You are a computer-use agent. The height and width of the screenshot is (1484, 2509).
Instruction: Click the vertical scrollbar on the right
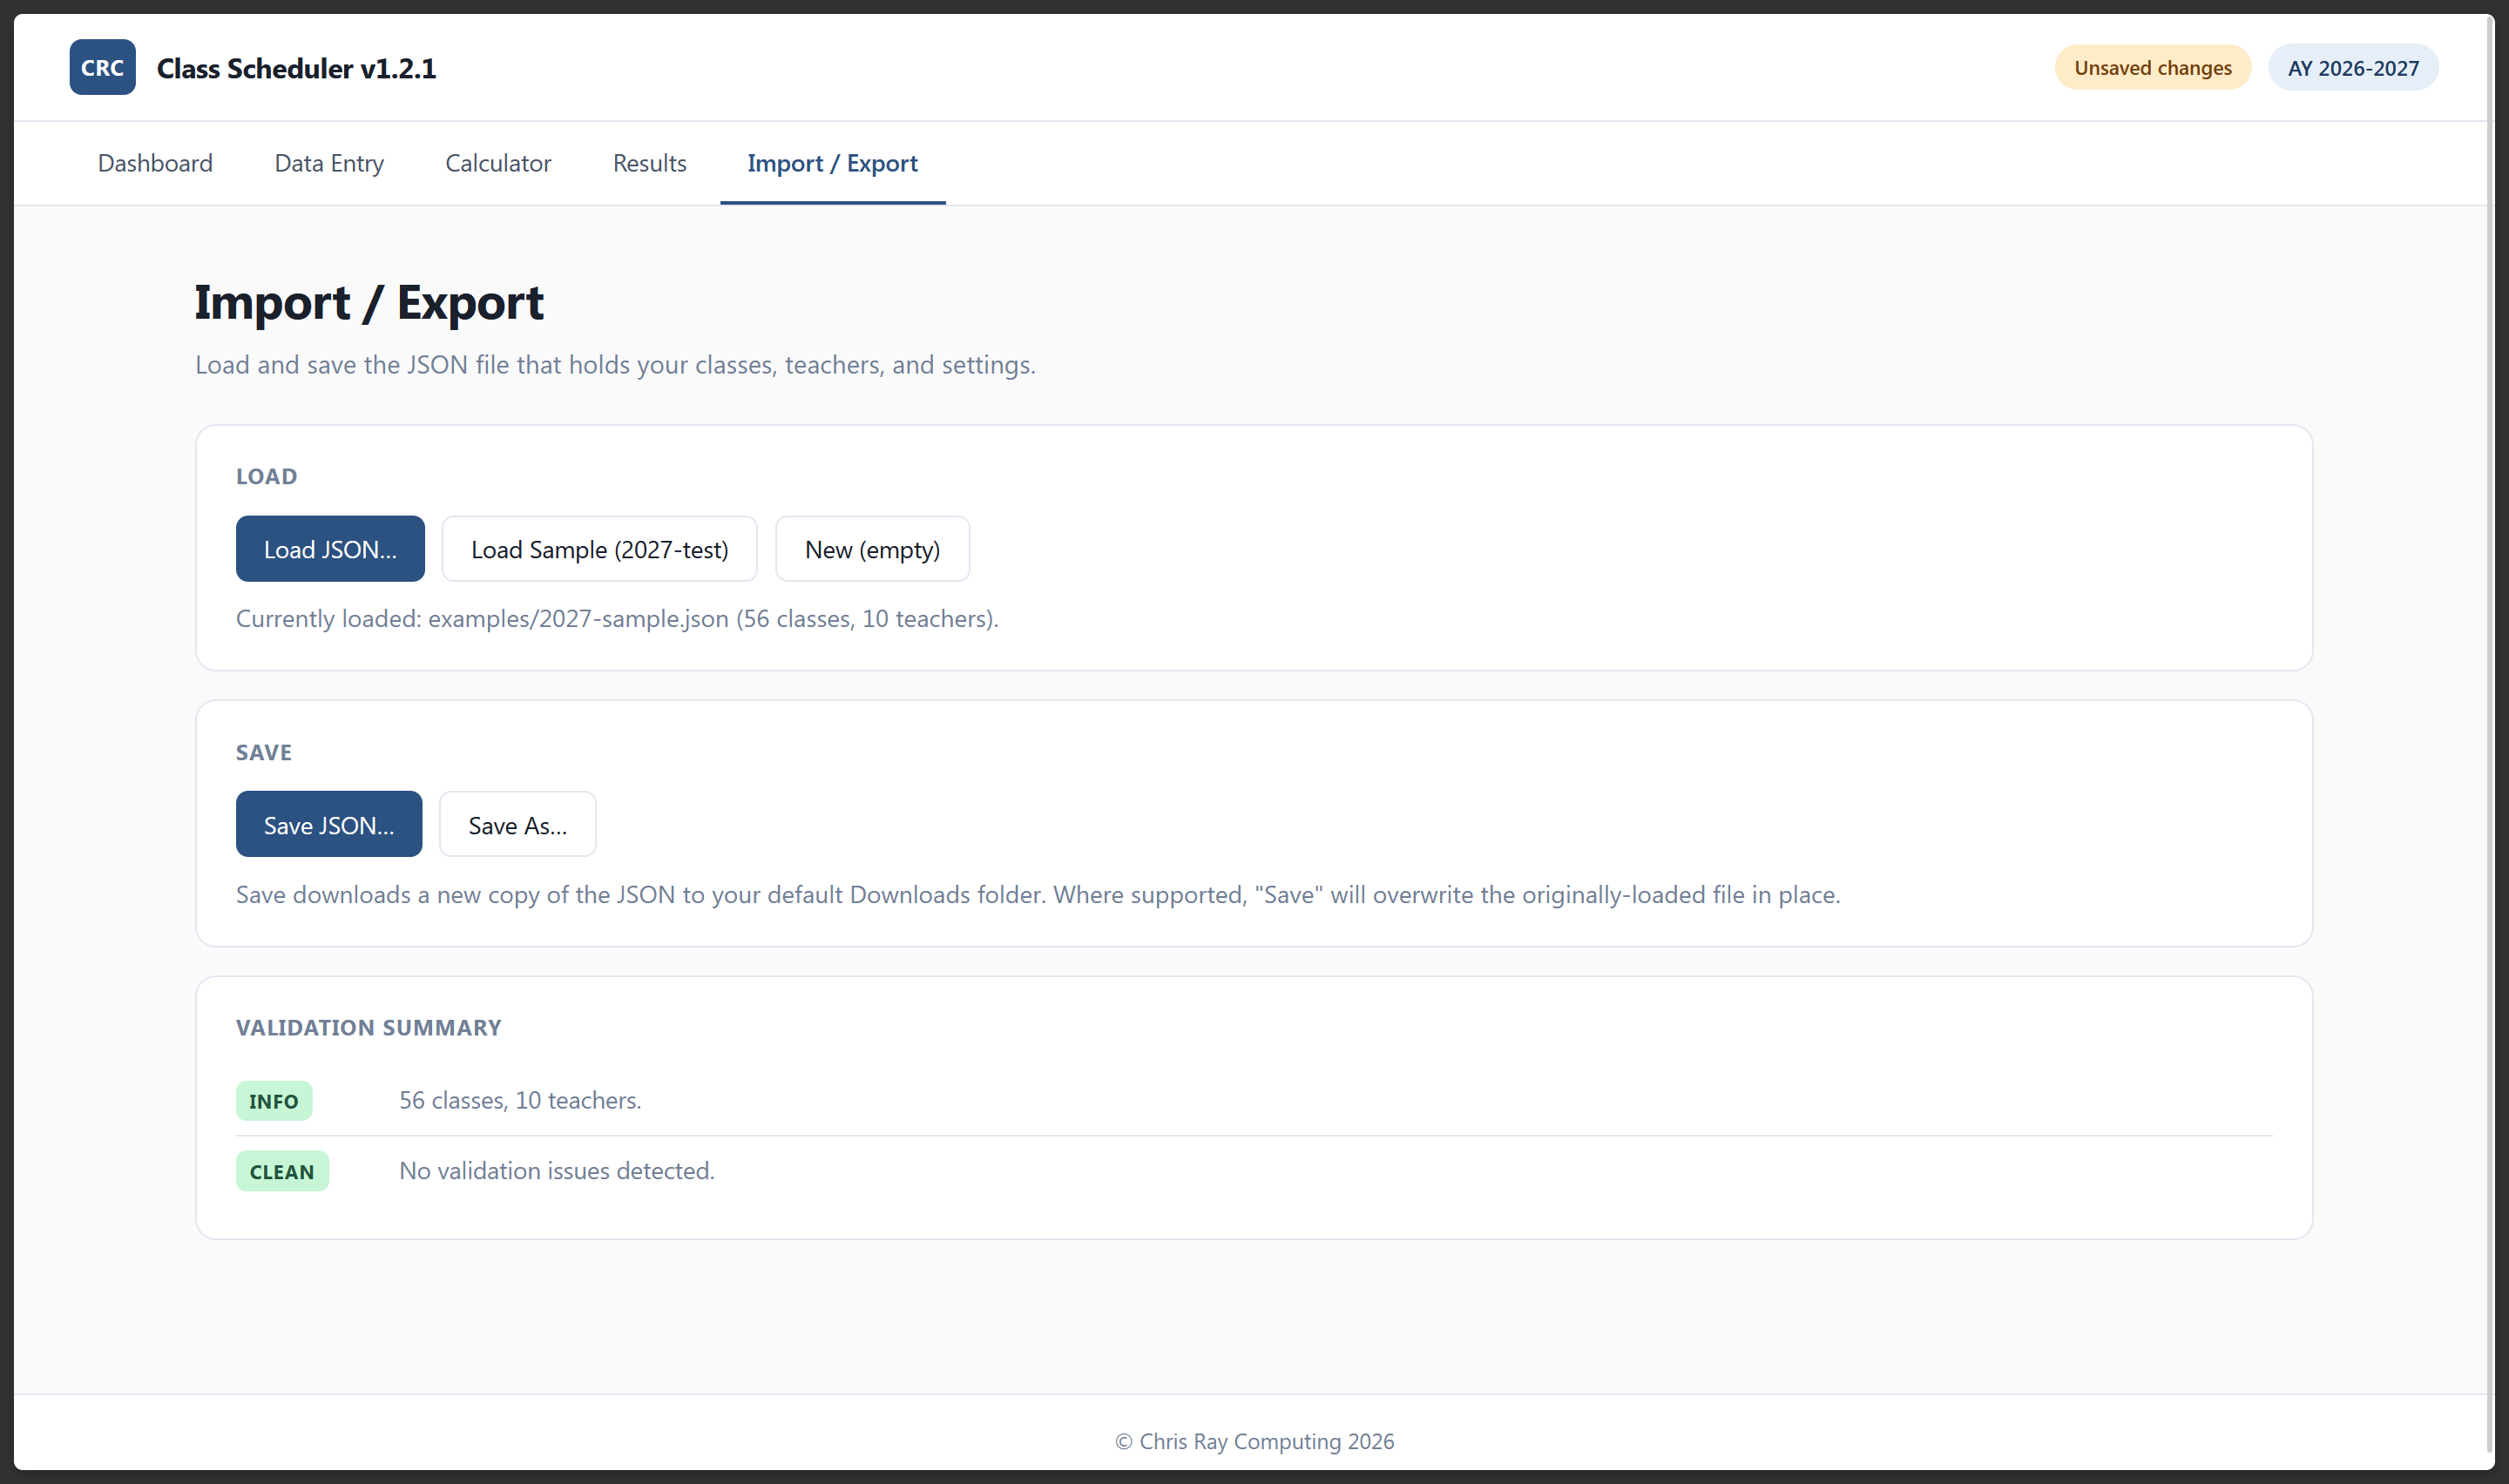pos(2490,735)
